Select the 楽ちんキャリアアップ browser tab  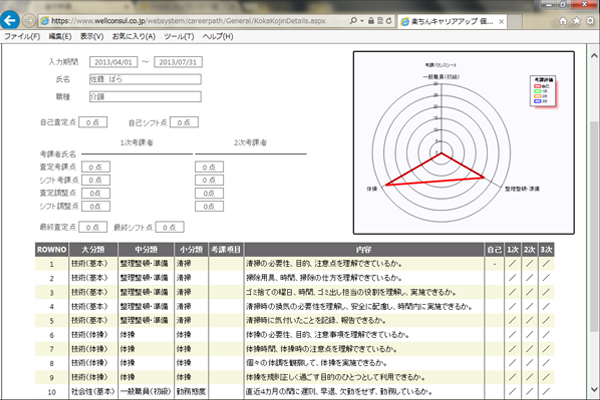(452, 21)
